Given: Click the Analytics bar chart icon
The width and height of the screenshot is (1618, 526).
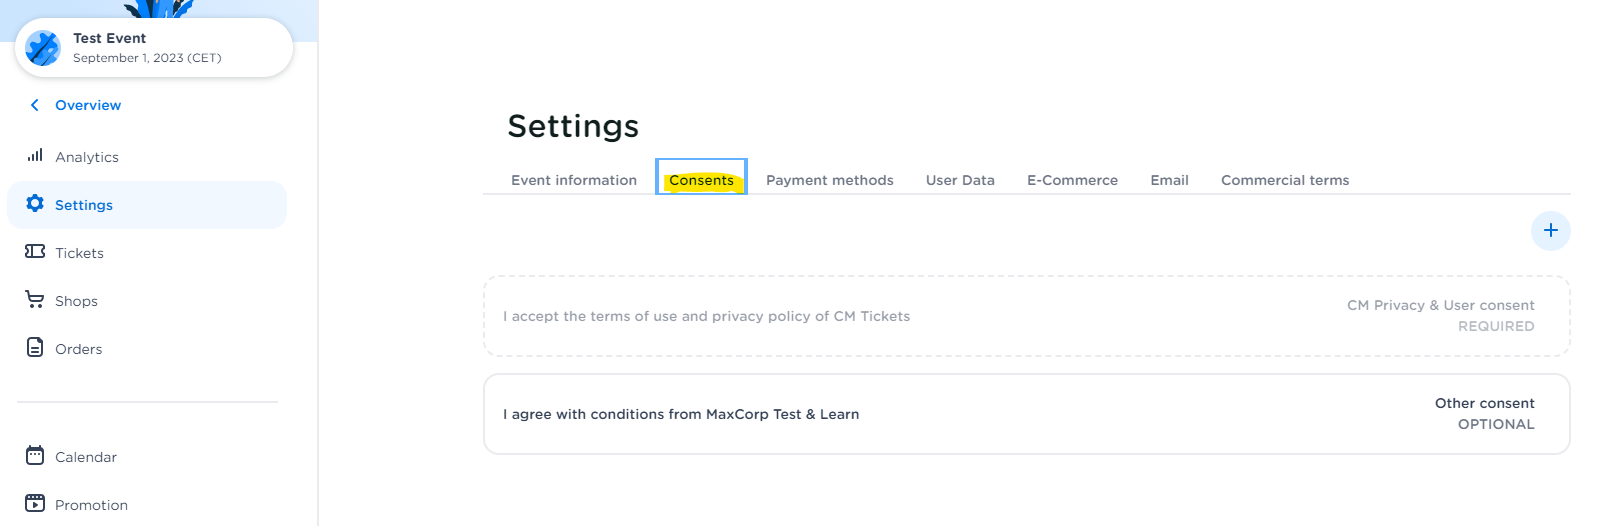Looking at the screenshot, I should [x=35, y=156].
